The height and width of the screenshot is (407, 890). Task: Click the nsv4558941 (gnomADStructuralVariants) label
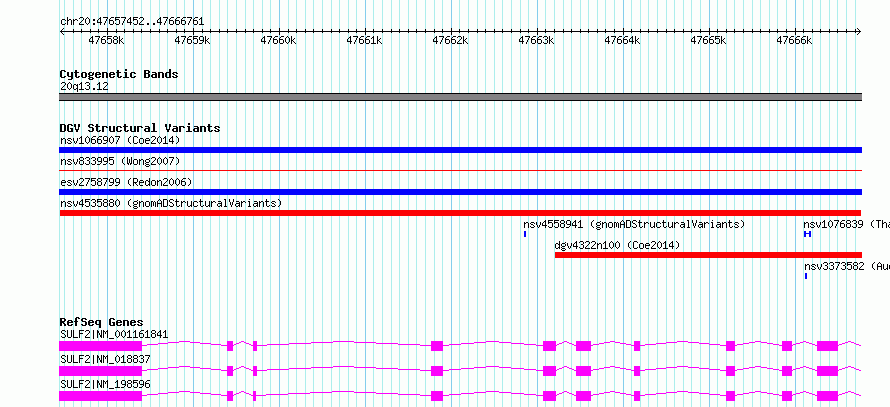[634, 224]
